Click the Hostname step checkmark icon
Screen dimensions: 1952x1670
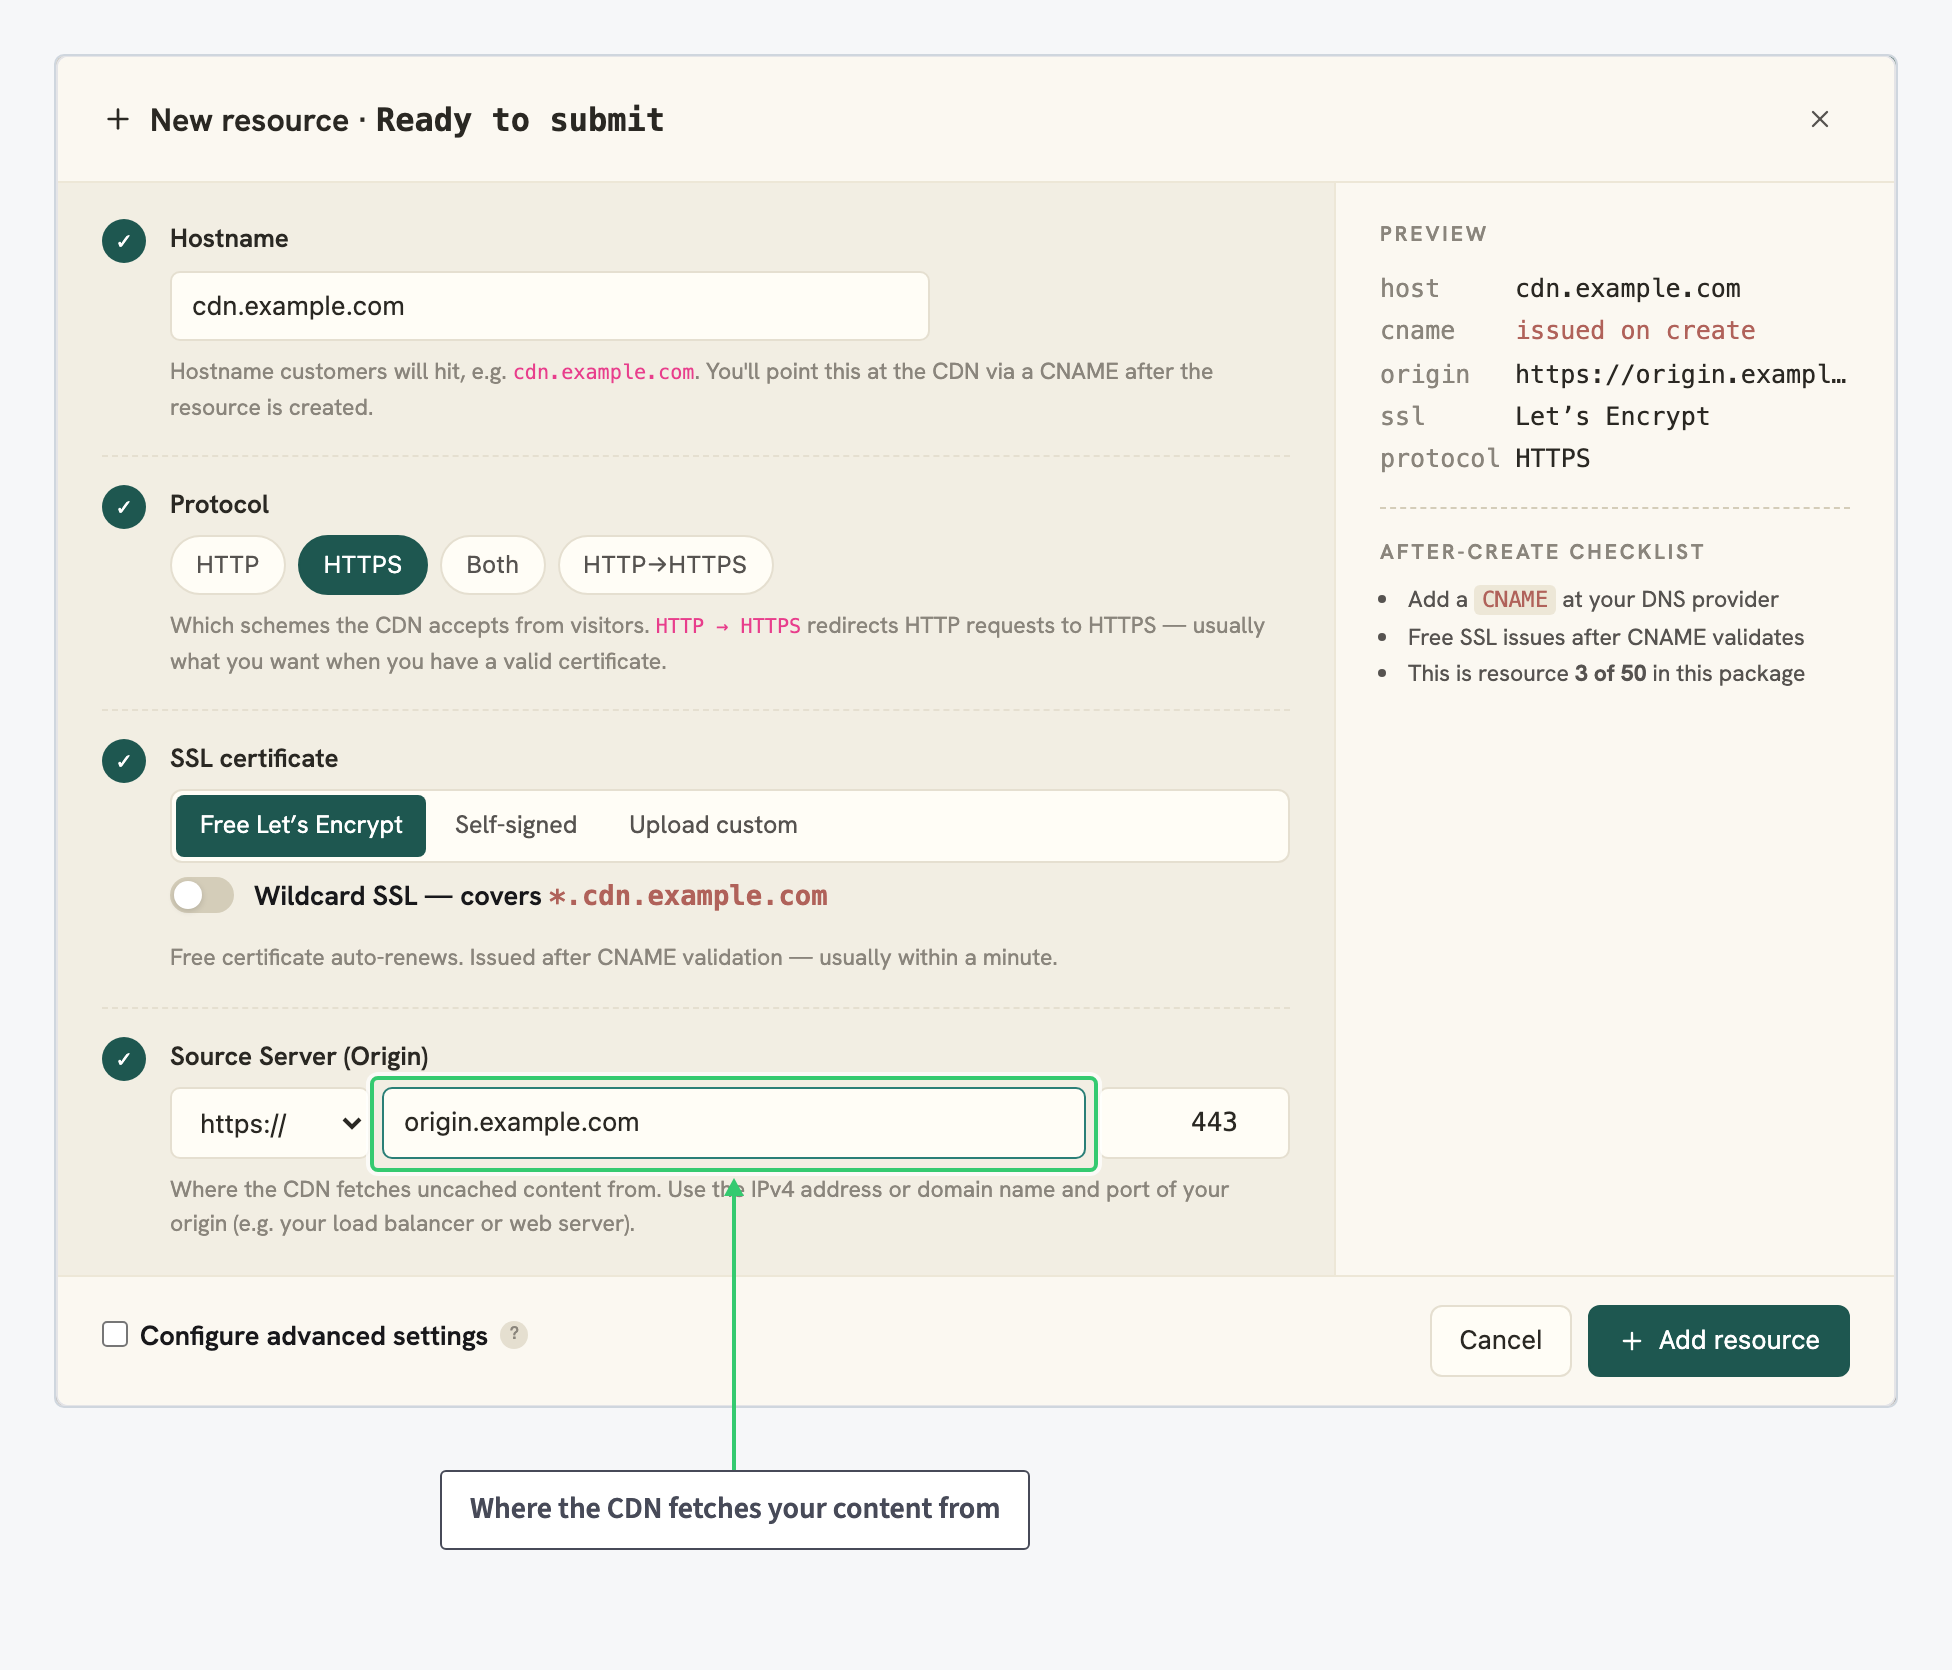[124, 240]
